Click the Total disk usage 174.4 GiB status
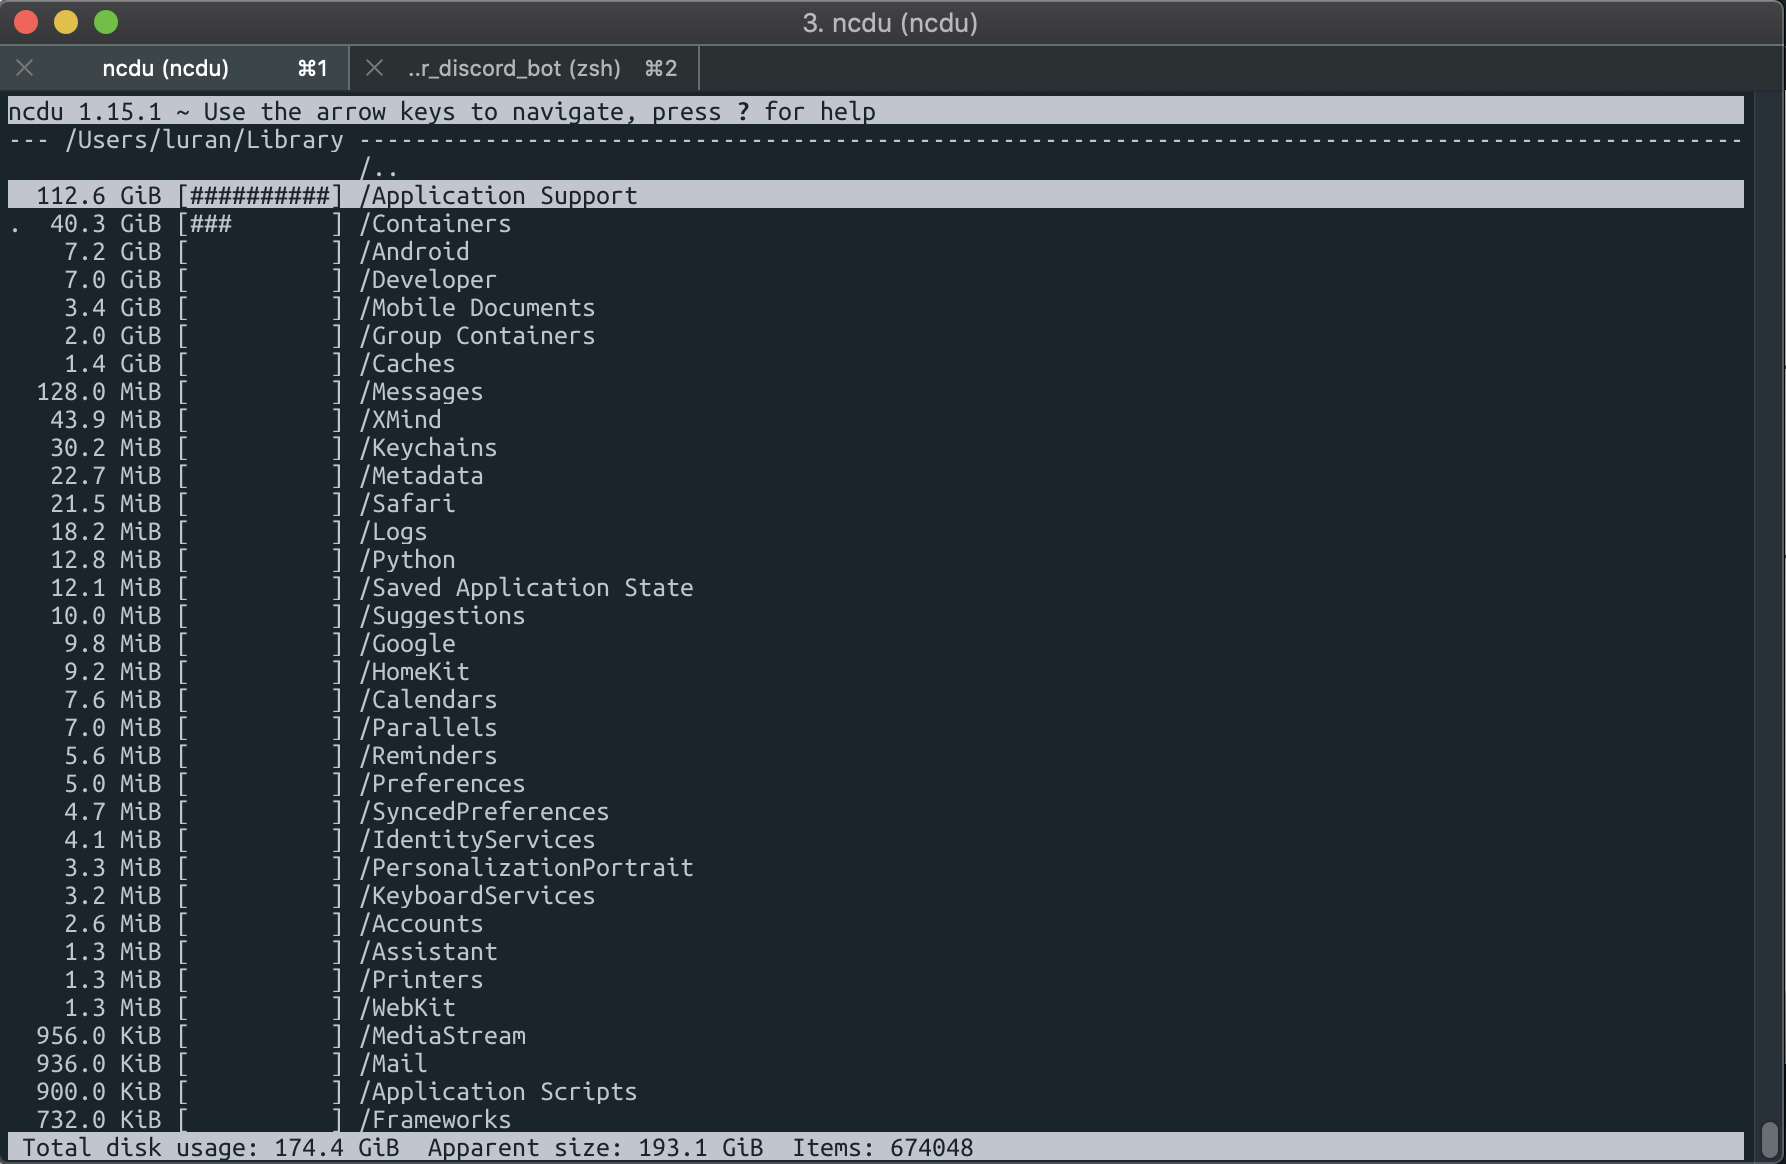 210,1148
